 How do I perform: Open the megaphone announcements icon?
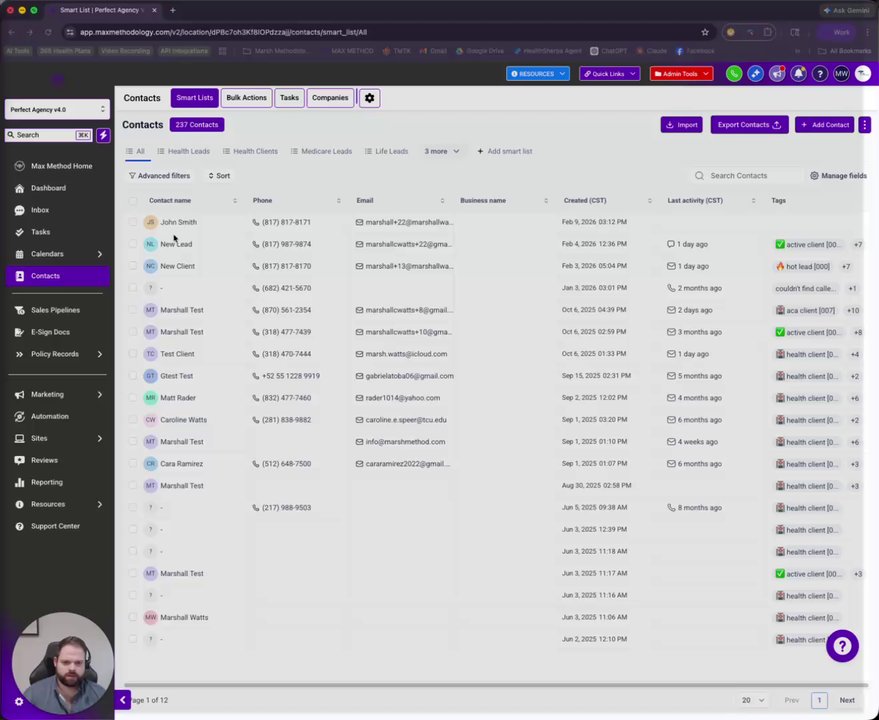click(x=777, y=73)
